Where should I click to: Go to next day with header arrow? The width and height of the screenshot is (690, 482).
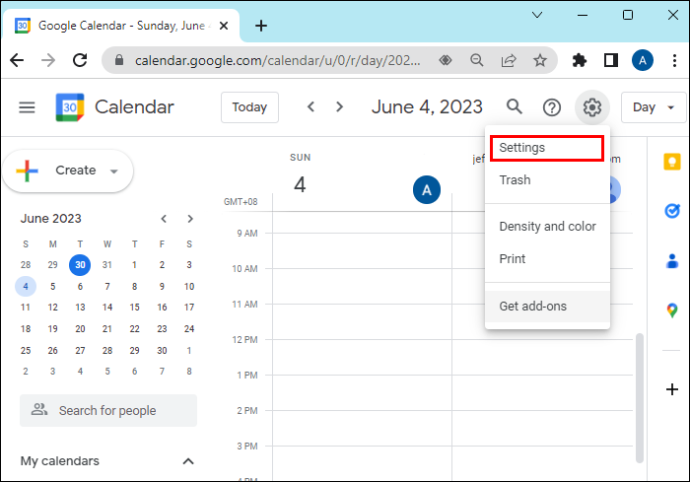339,107
